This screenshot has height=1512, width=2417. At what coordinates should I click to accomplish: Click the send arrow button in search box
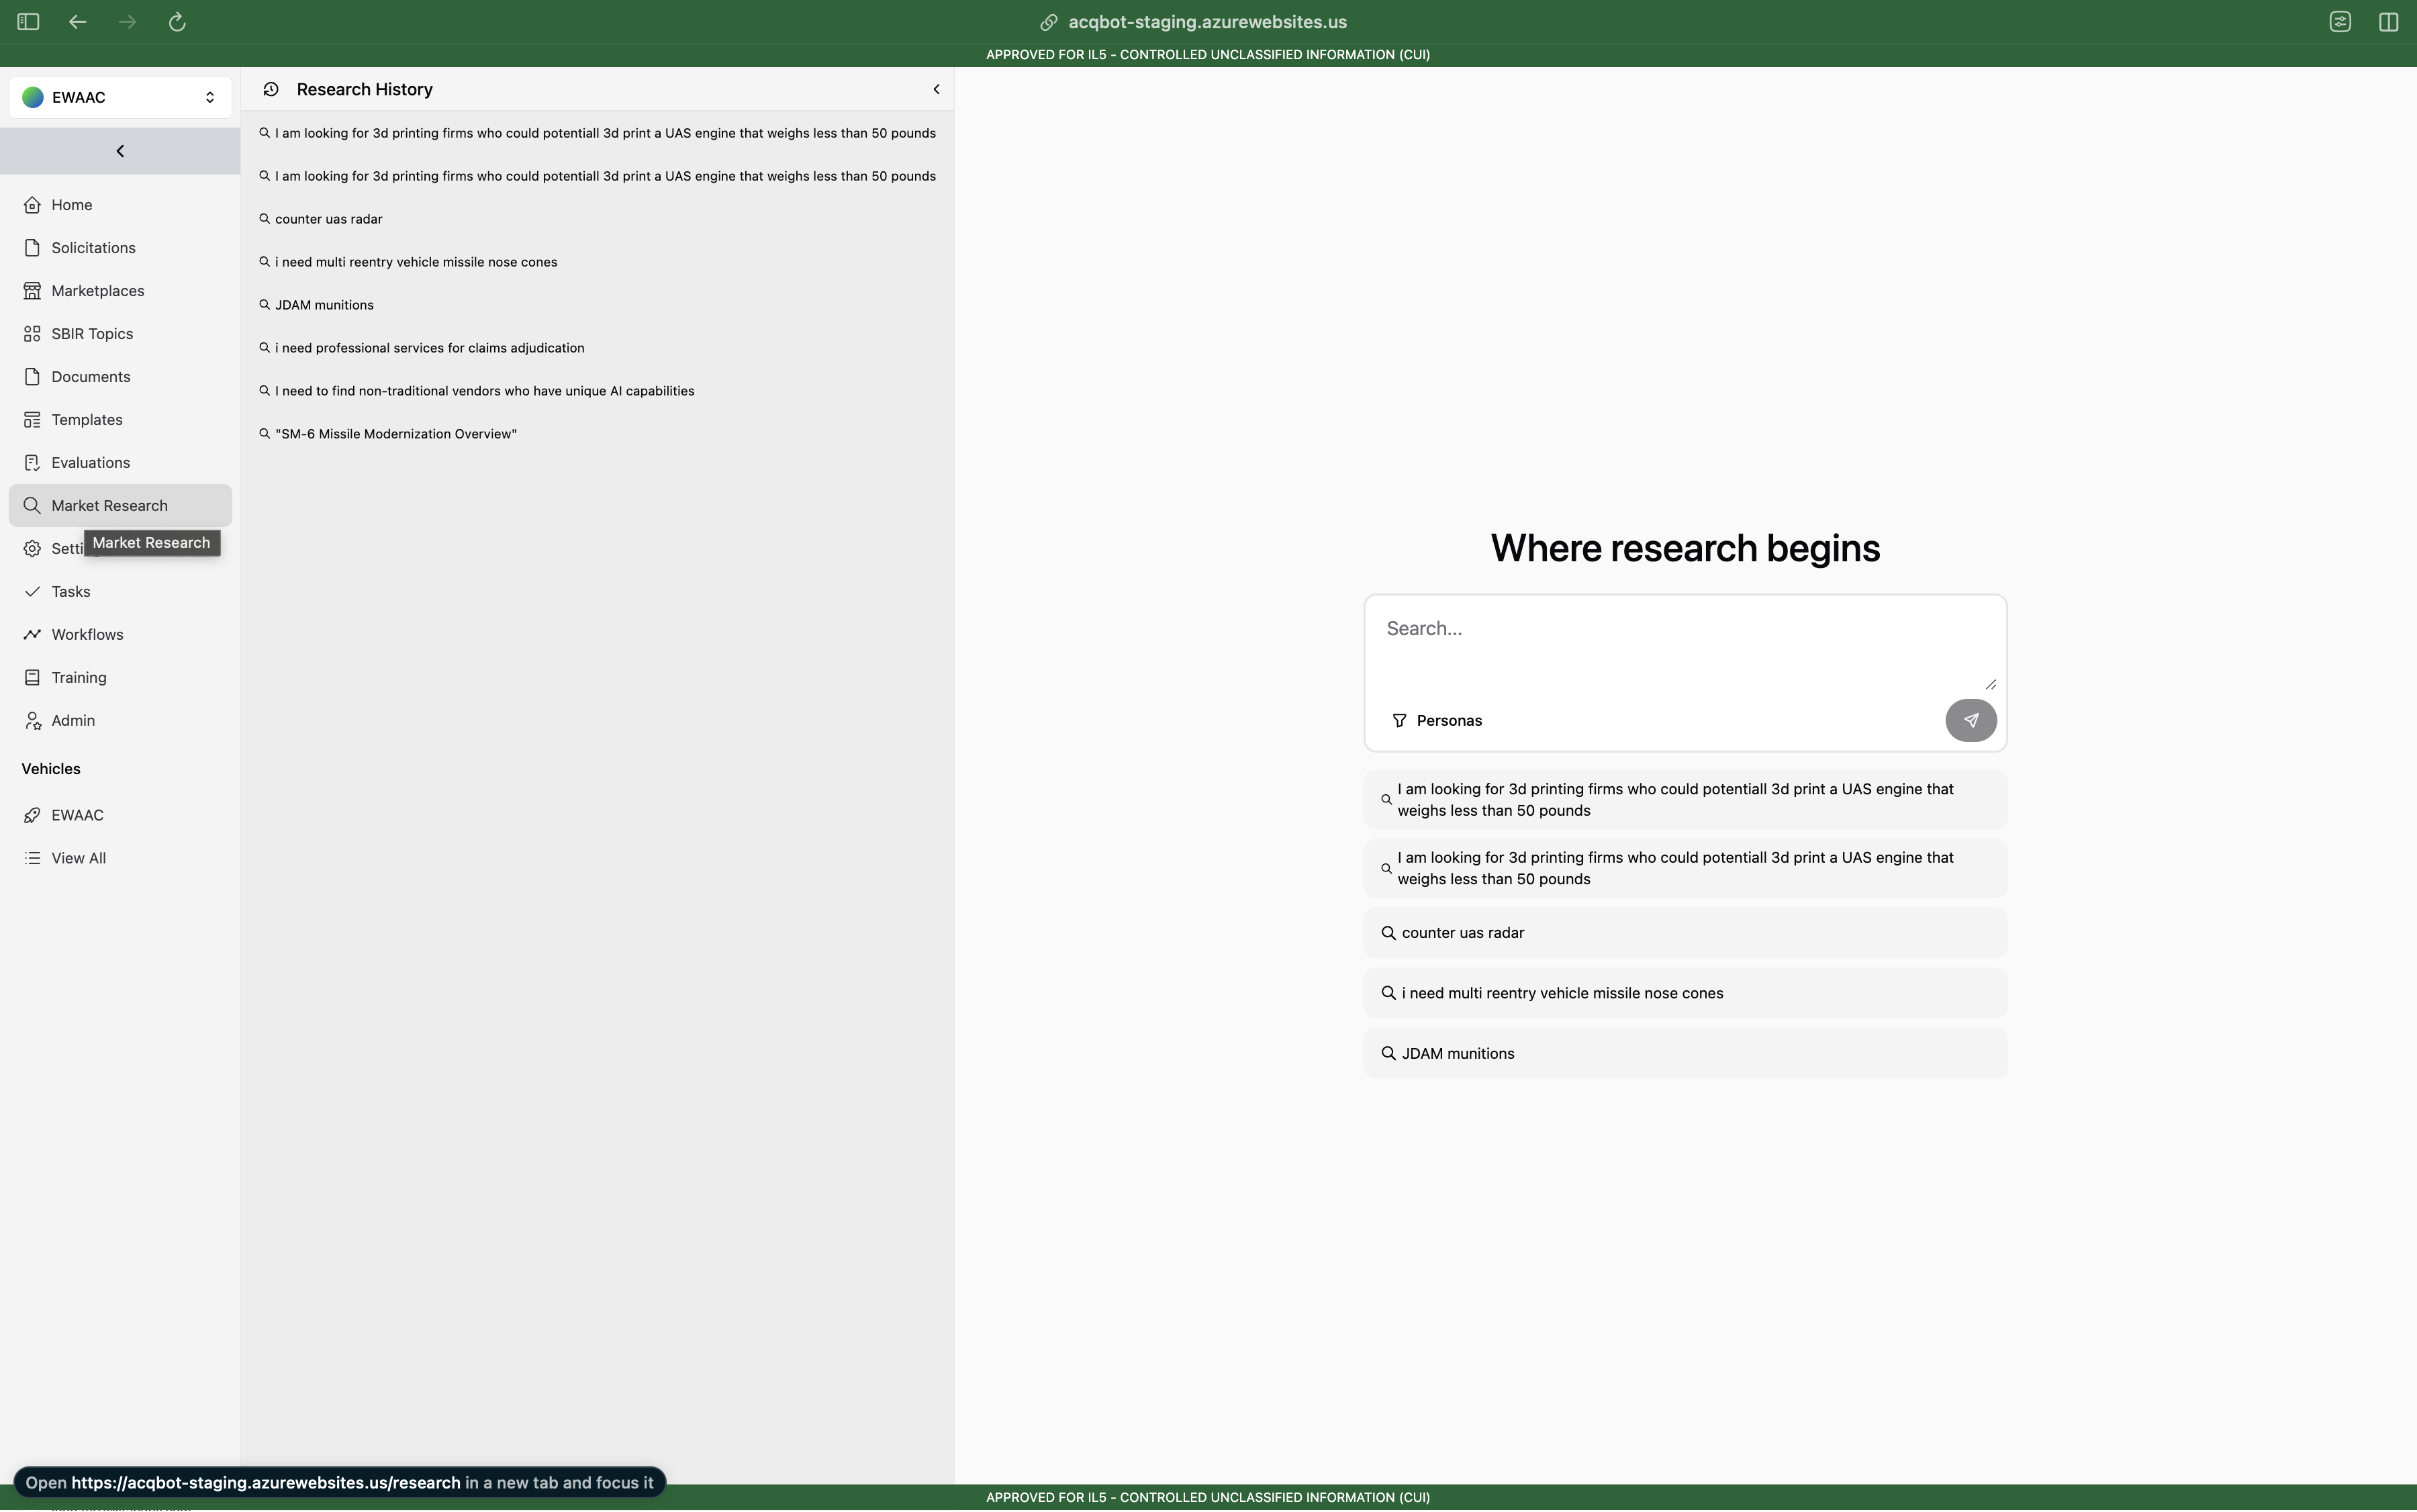(x=1970, y=720)
